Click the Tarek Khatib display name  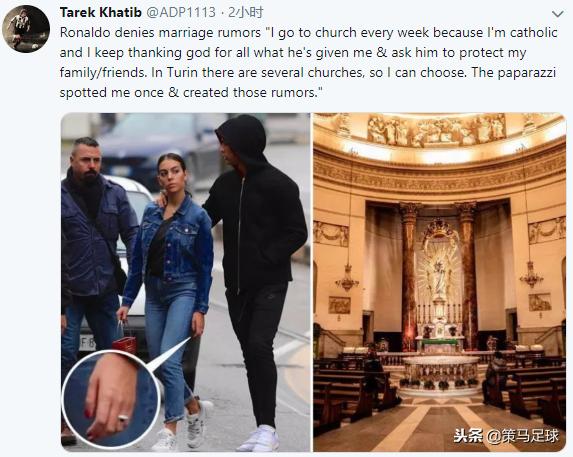[100, 12]
